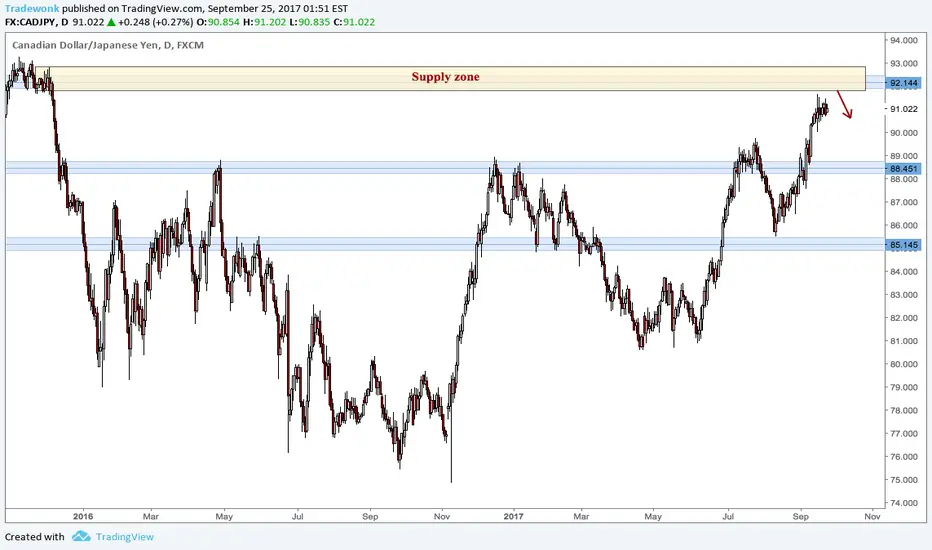Image resolution: width=932 pixels, height=550 pixels.
Task: Click the 2017 label on the time axis
Action: [514, 516]
